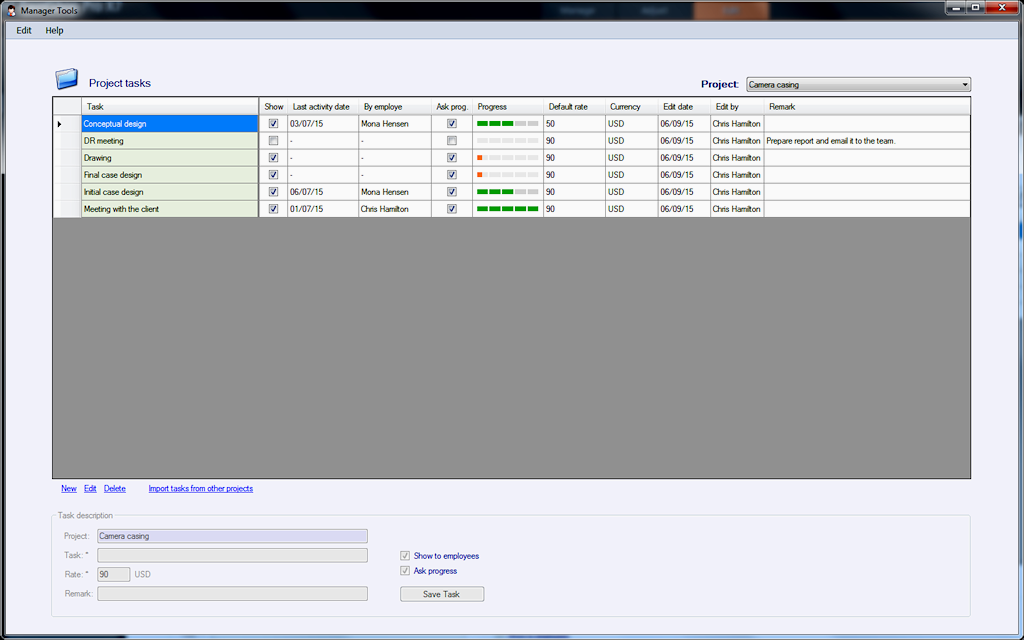
Task: Sort by Last activity date column header
Action: coord(322,107)
